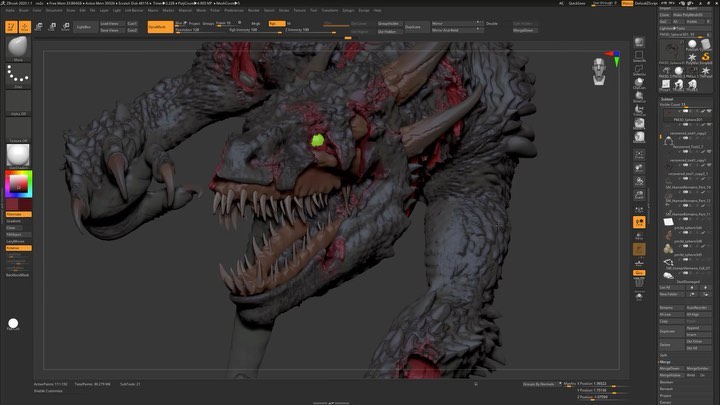Open the material sphere picker
The width and height of the screenshot is (720, 405).
pyautogui.click(x=18, y=156)
